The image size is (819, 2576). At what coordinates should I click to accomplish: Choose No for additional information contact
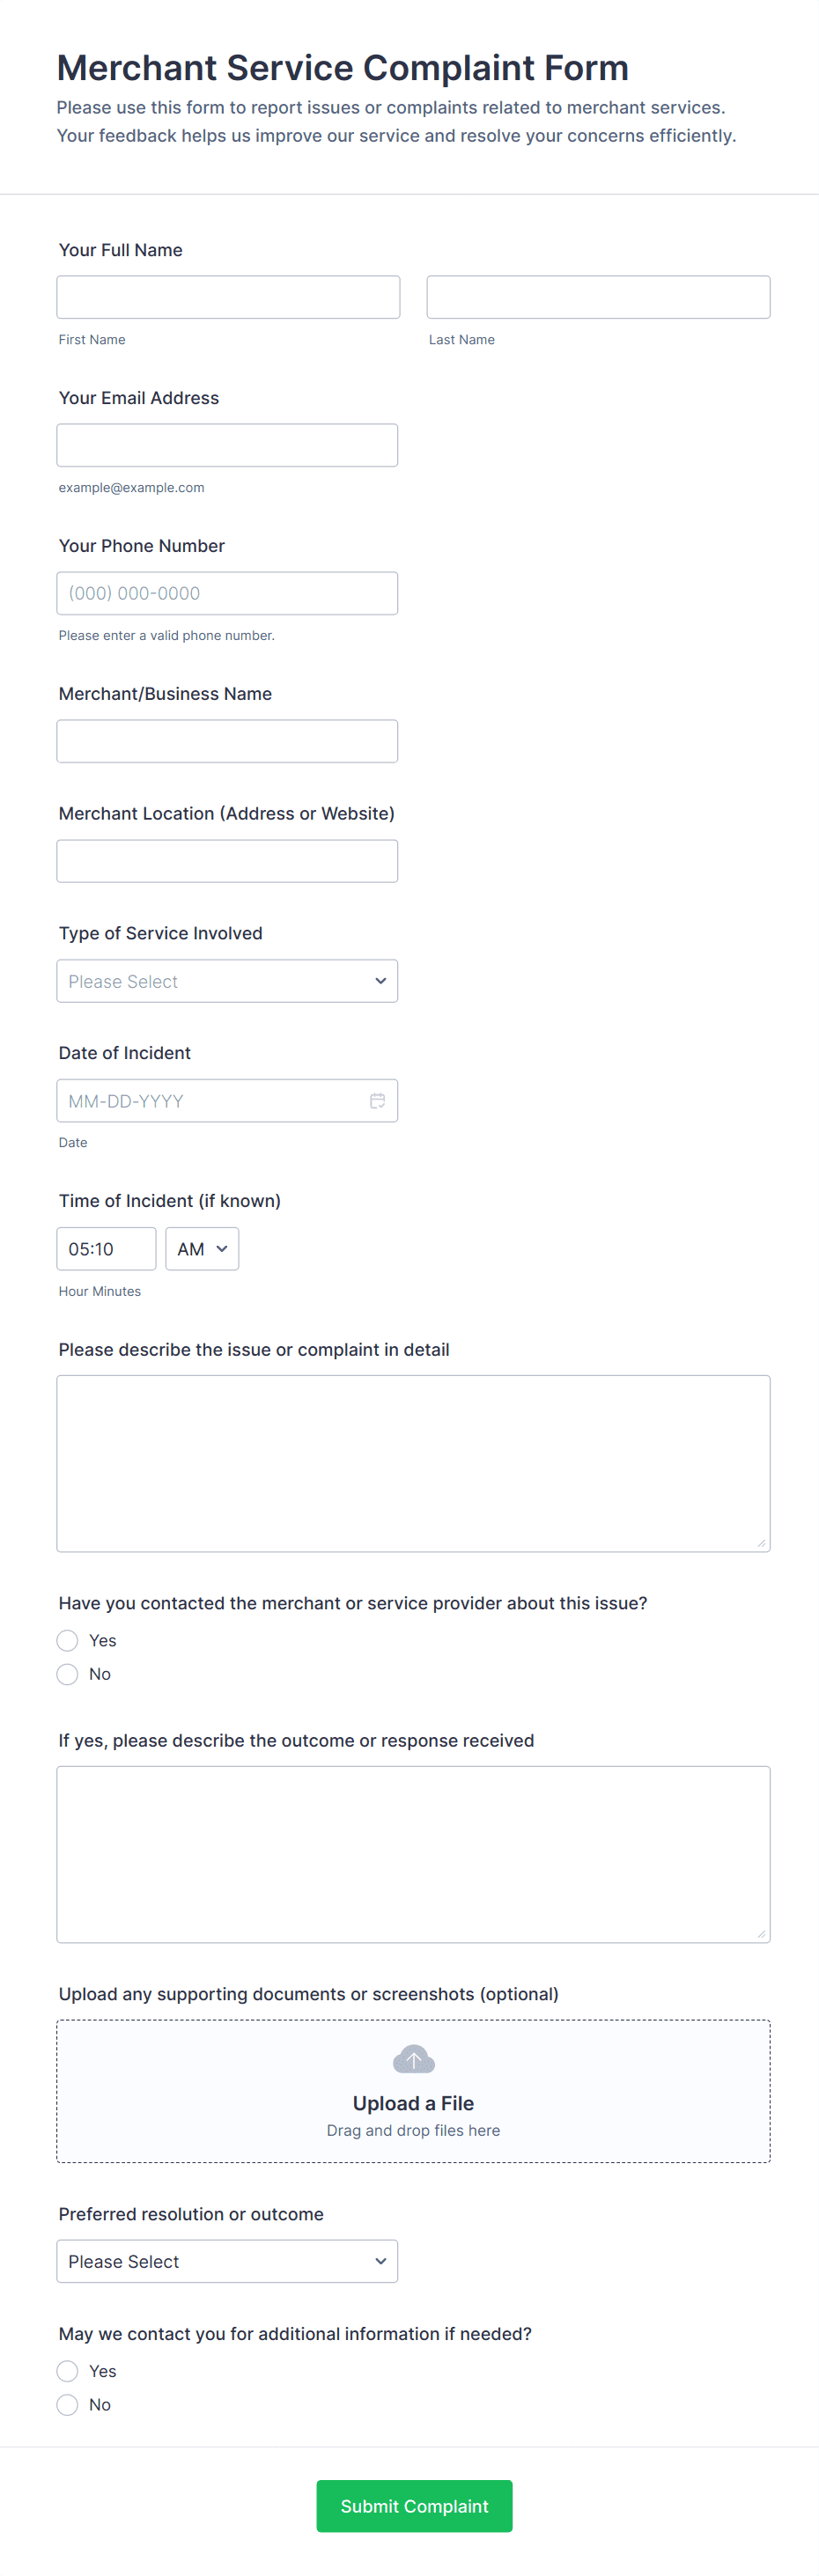tap(68, 2405)
